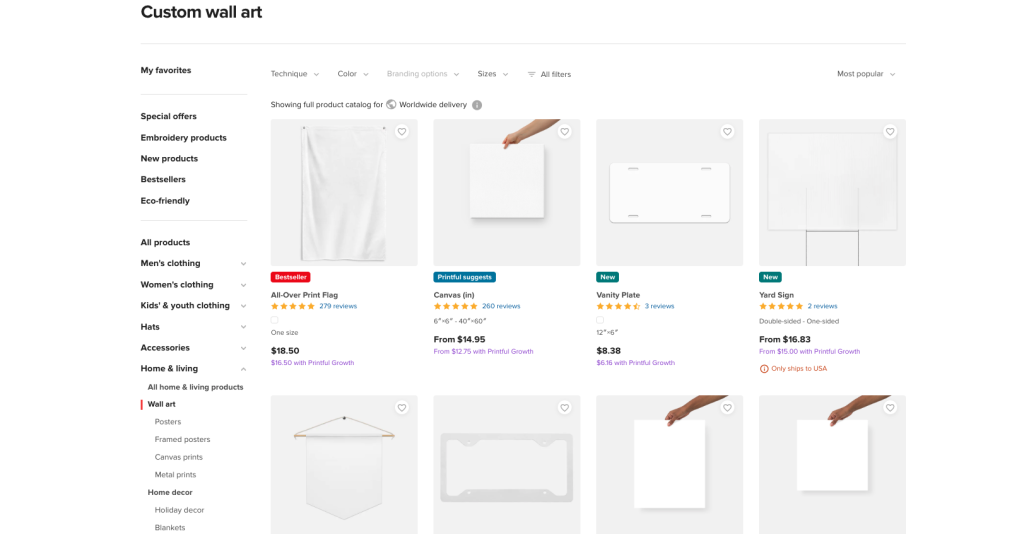Click heart icon on wall pennant product
Image resolution: width=1024 pixels, height=534 pixels.
pos(401,408)
